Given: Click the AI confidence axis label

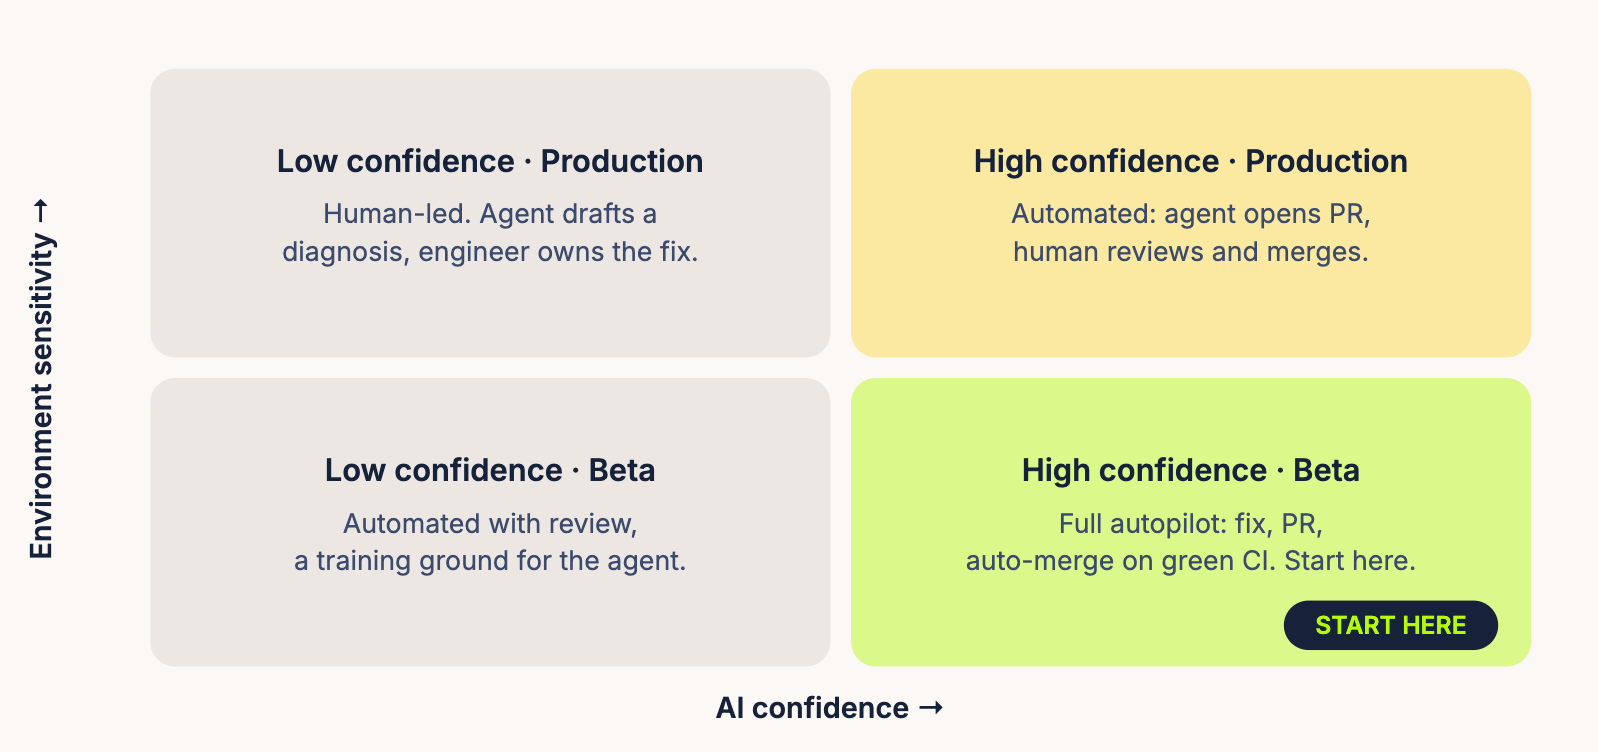Looking at the screenshot, I should point(812,708).
